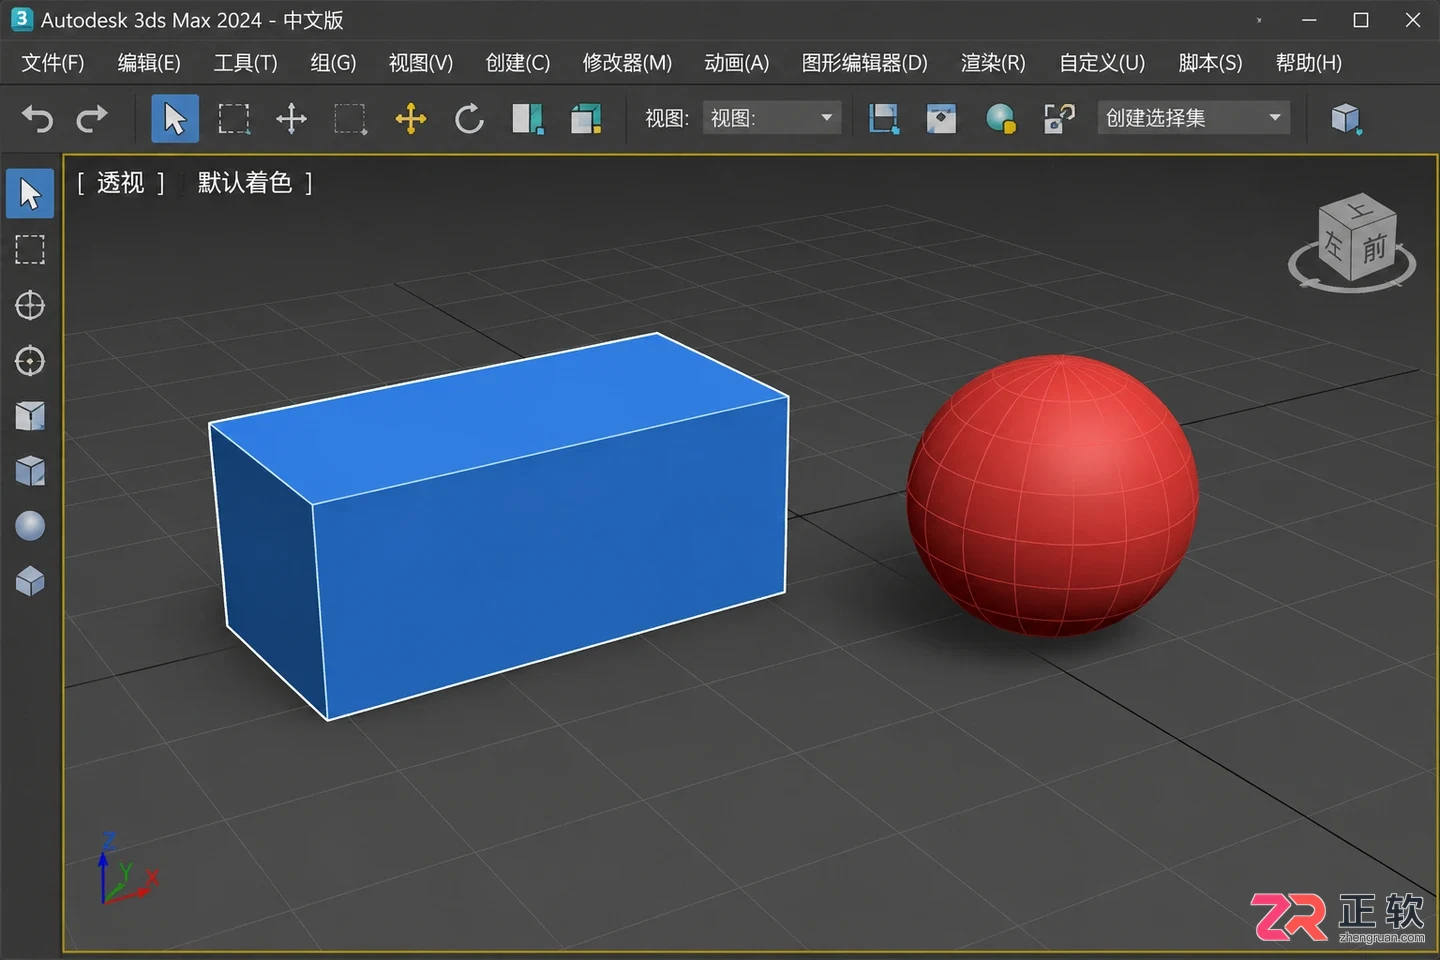Viewport: 1440px width, 960px height.
Task: Open the Align tool icon
Action: (586, 119)
